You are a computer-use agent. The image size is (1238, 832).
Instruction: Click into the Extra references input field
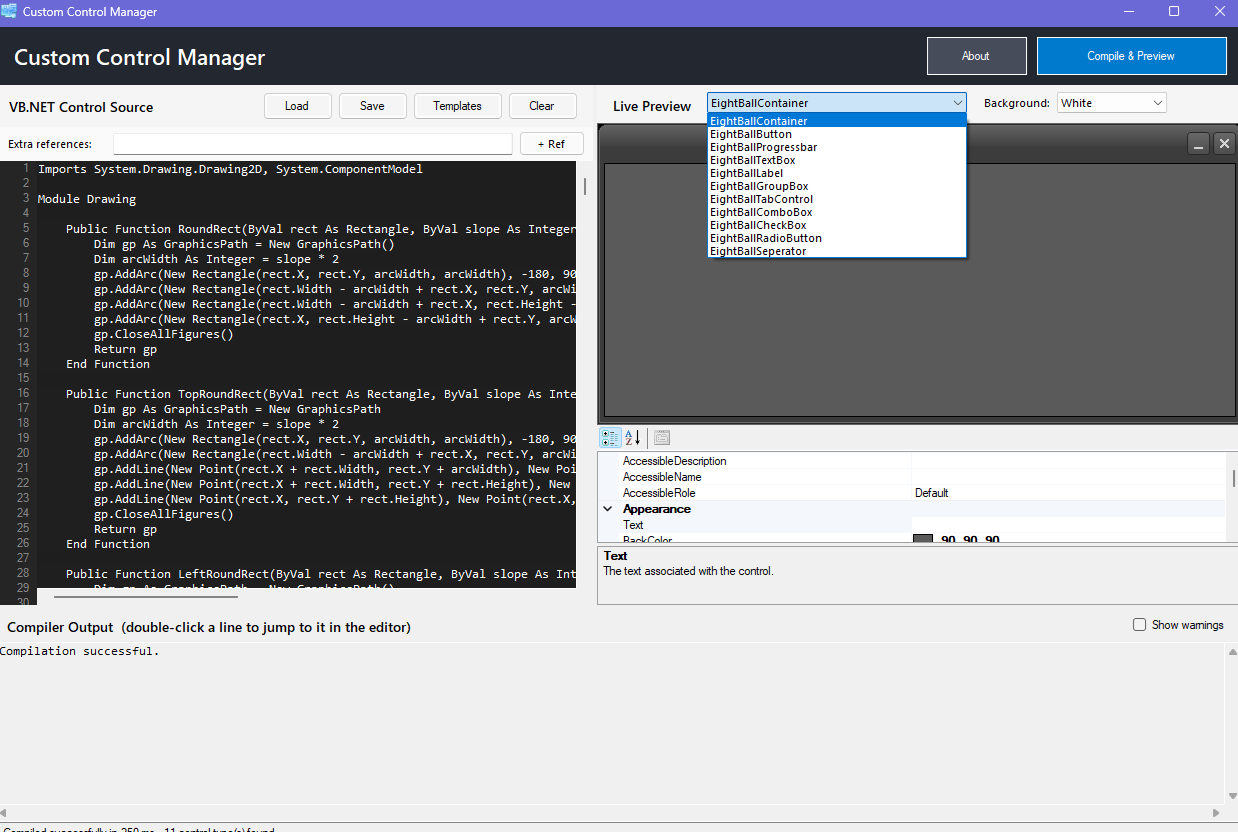312,144
